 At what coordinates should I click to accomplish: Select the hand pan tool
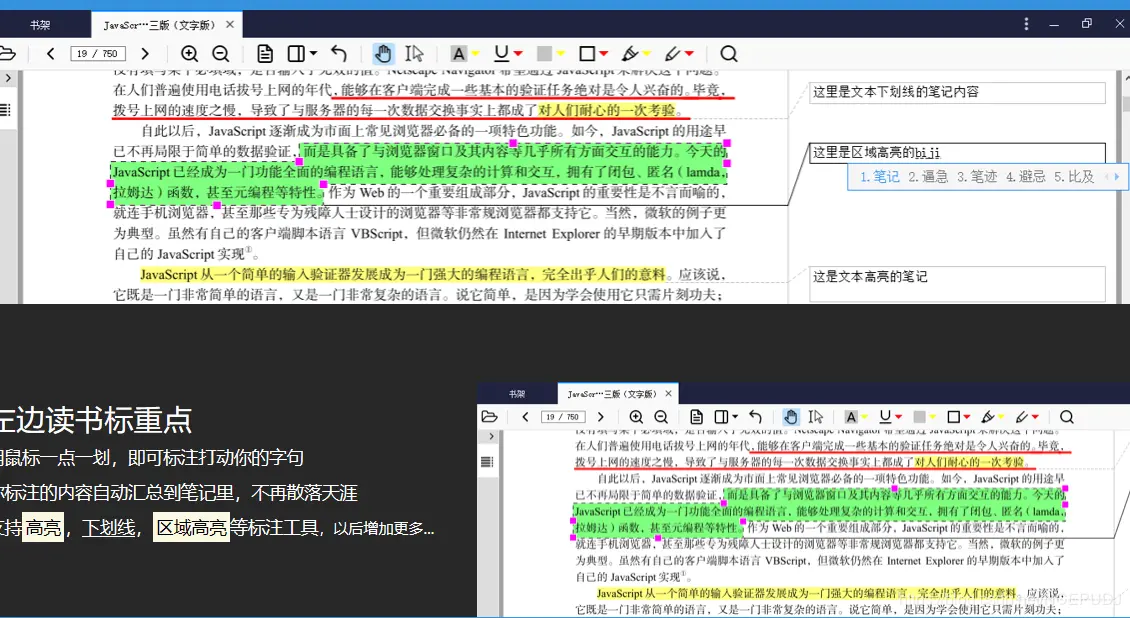click(383, 54)
